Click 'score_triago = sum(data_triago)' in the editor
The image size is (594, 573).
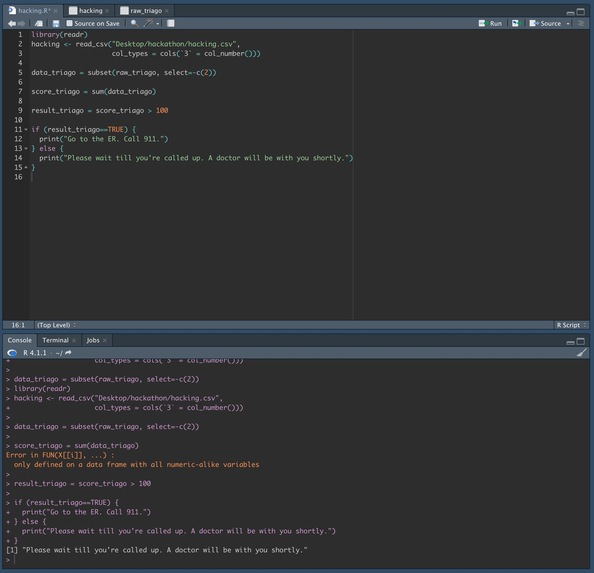[x=94, y=92]
